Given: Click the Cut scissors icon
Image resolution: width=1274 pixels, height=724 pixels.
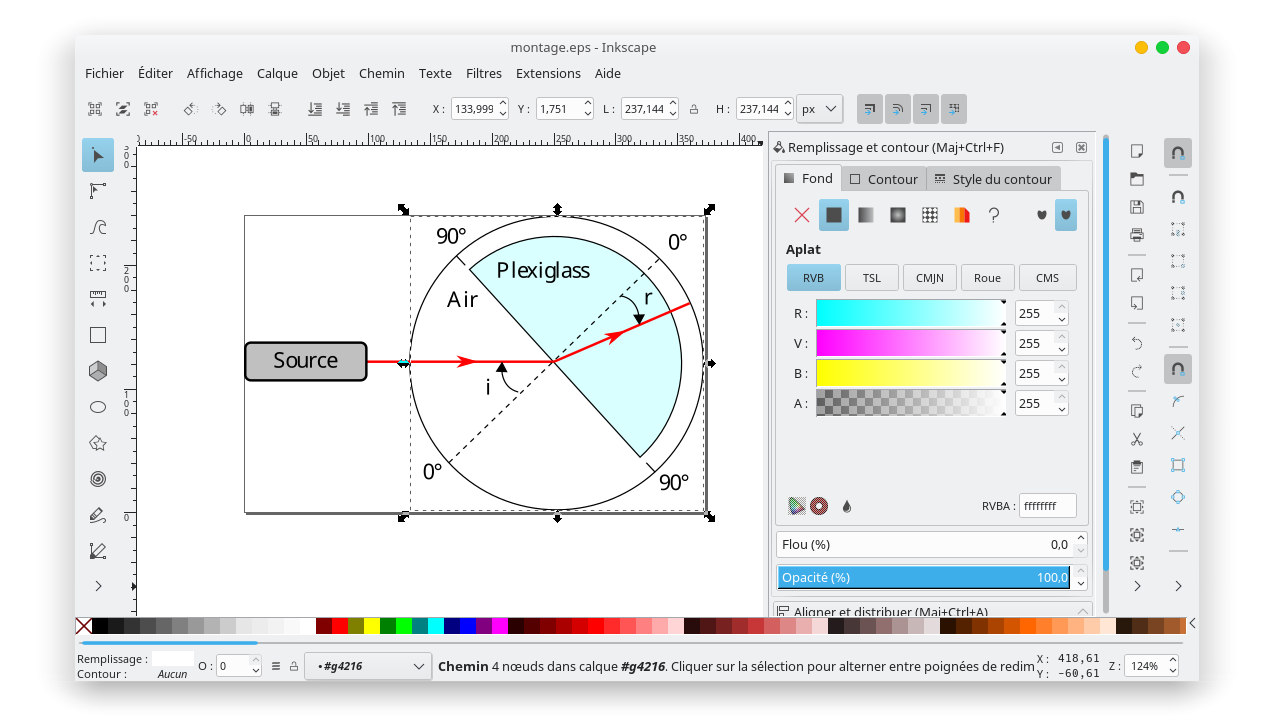Looking at the screenshot, I should (1137, 439).
